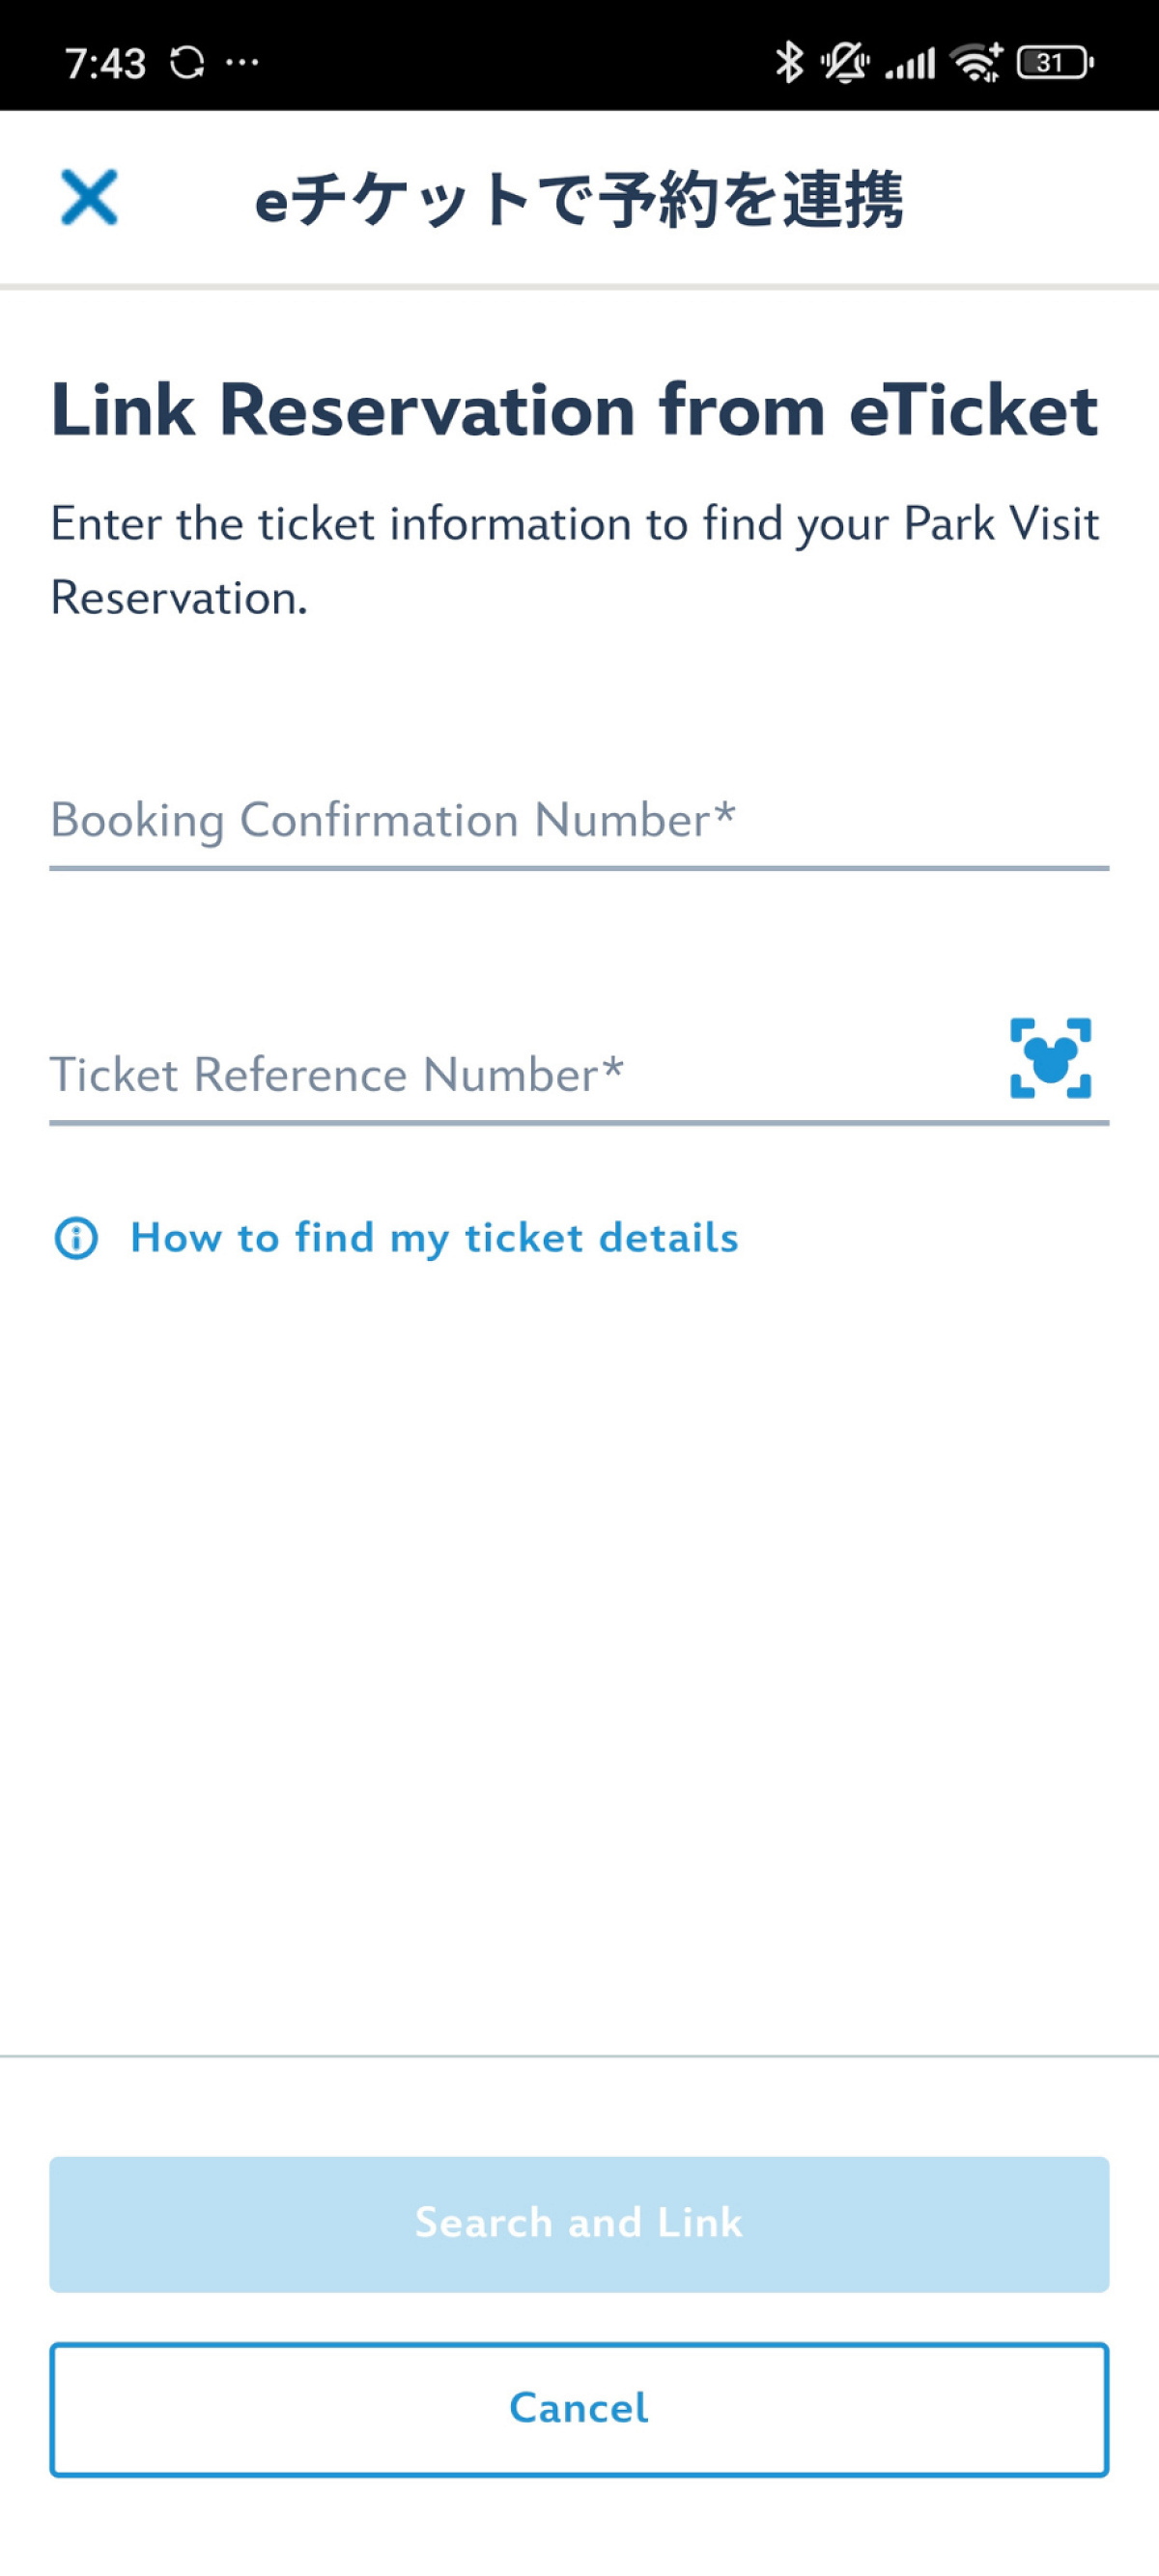
Task: Tap the Bluetooth icon in status bar
Action: [x=789, y=63]
